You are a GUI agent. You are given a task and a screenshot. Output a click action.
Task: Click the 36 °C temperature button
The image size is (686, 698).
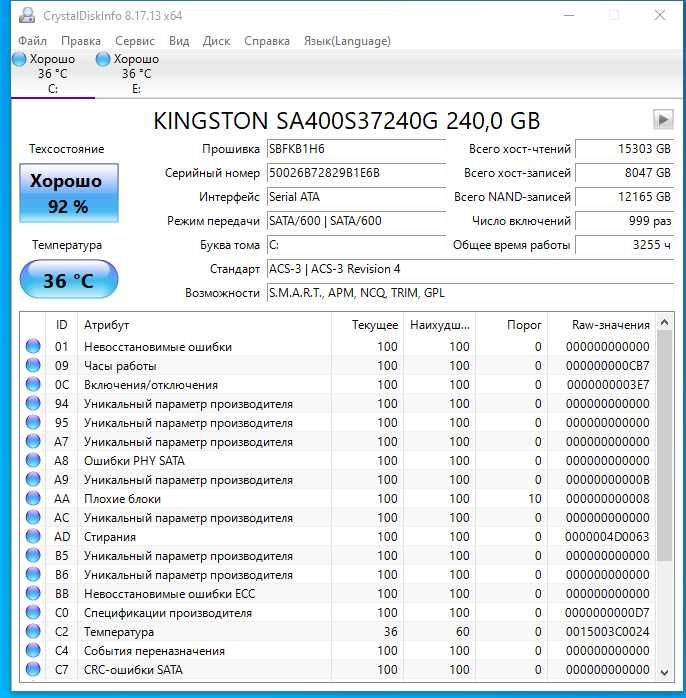coord(69,280)
